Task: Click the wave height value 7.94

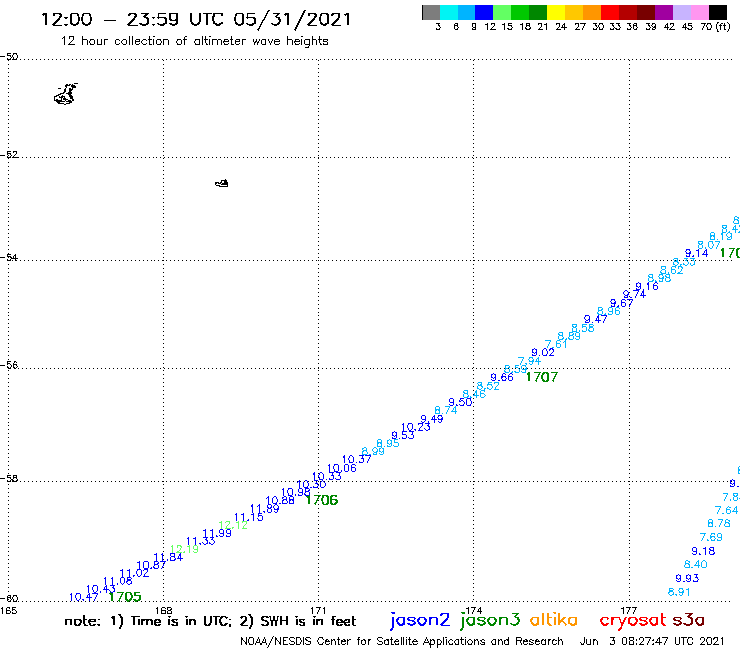Action: coord(529,361)
